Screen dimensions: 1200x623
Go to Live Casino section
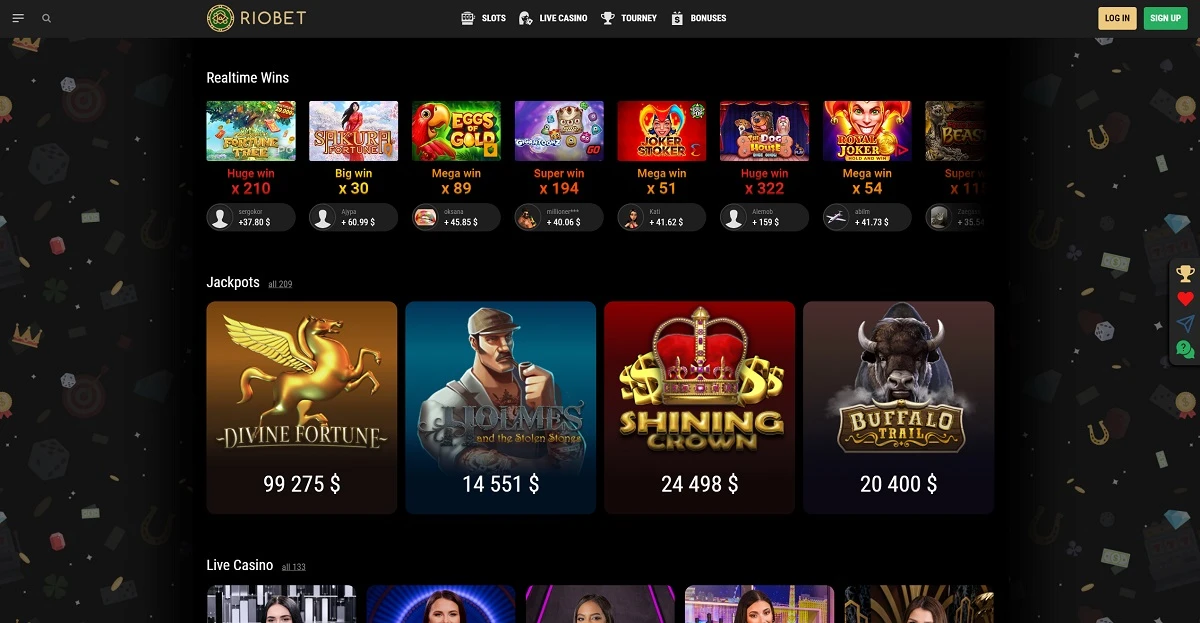[553, 18]
